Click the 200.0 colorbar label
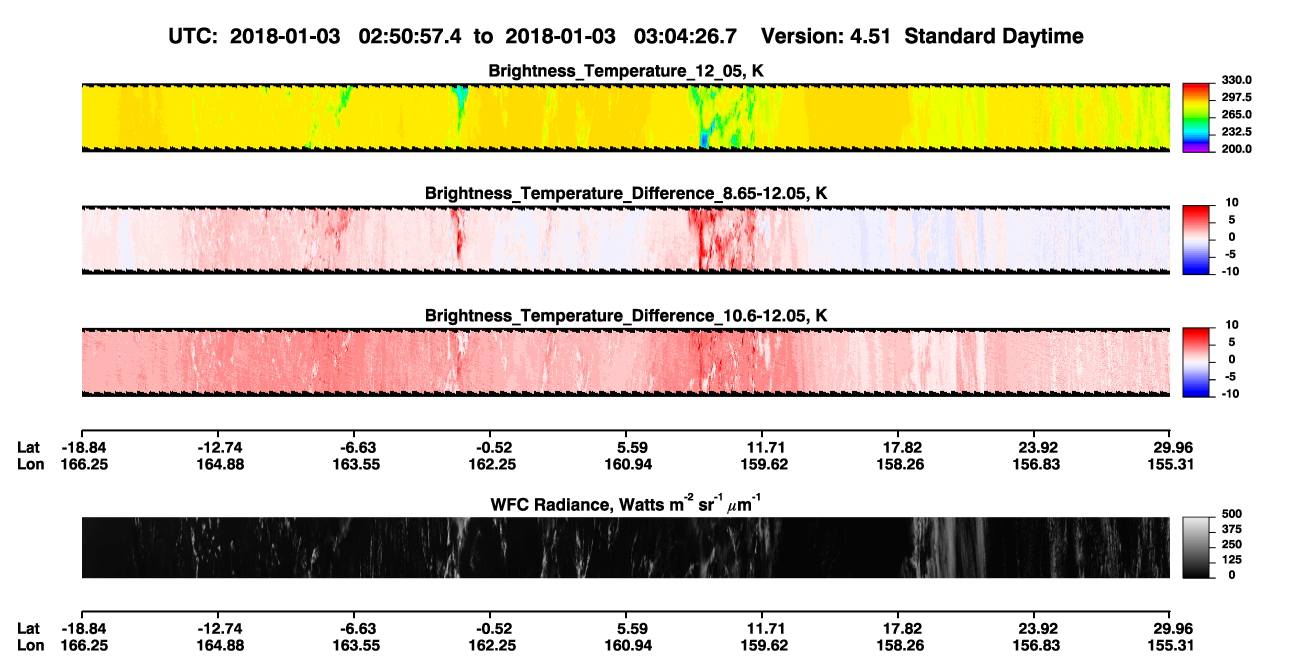Image resolution: width=1300 pixels, height=667 pixels. coord(1236,149)
